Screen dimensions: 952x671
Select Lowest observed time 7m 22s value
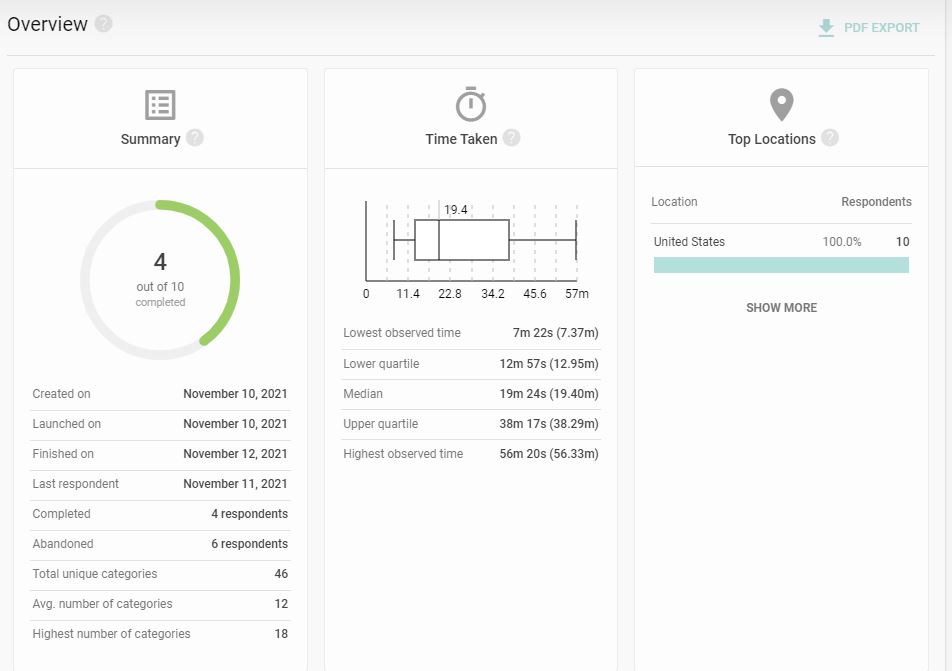(x=556, y=333)
